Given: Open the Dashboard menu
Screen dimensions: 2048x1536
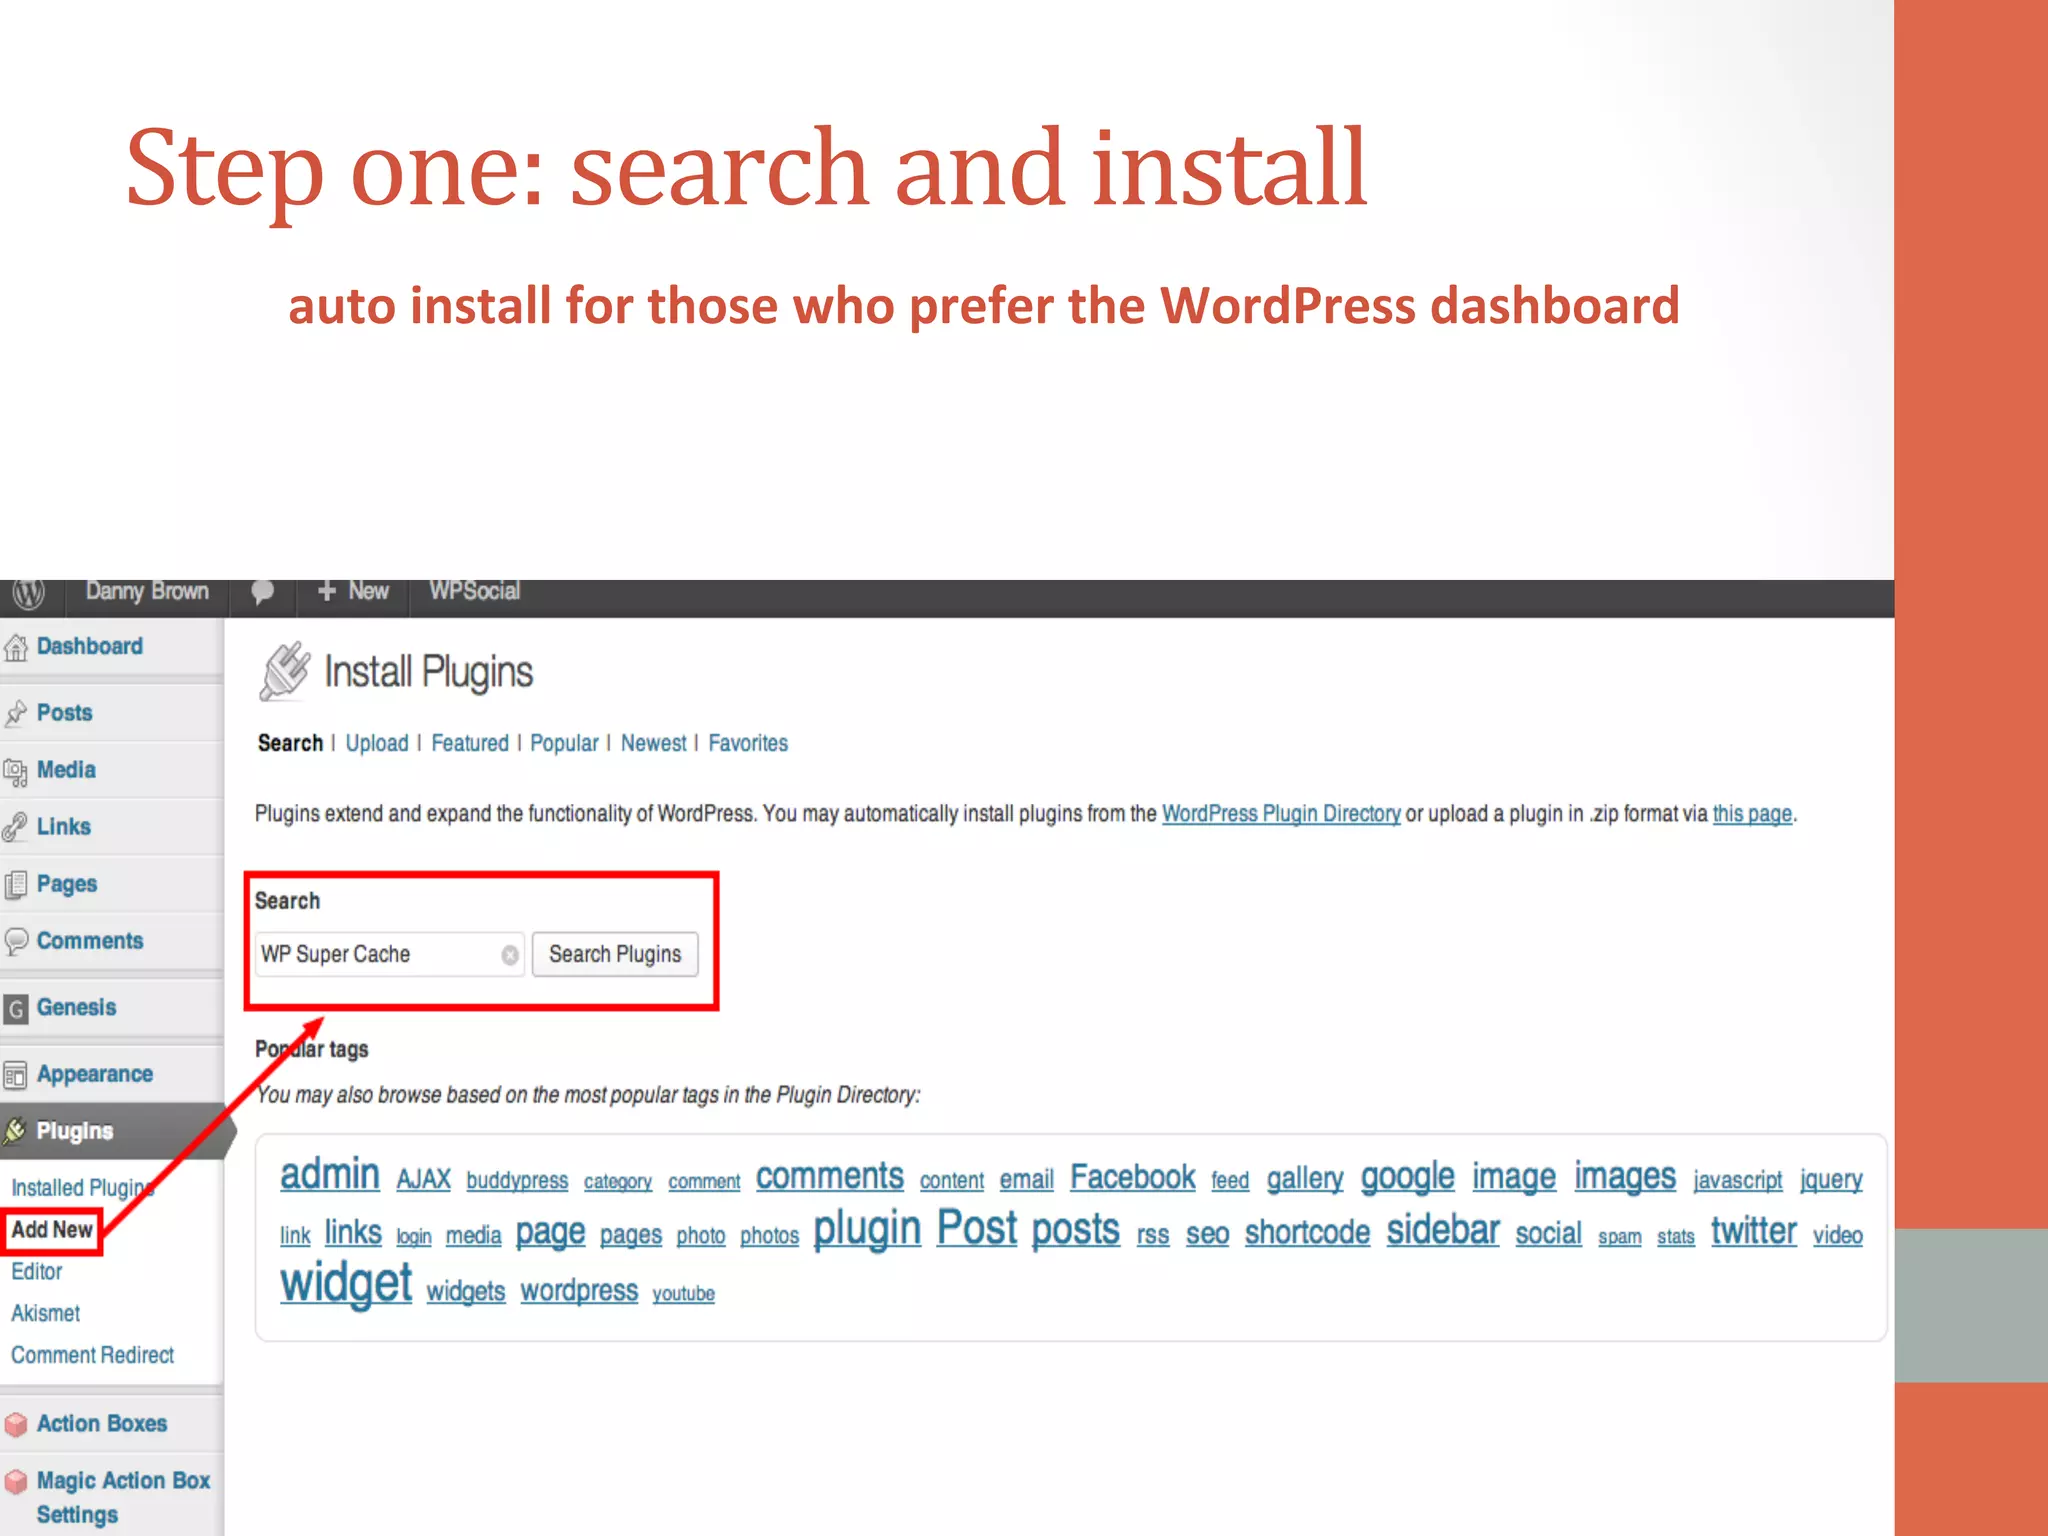Looking at the screenshot, I should tap(90, 646).
